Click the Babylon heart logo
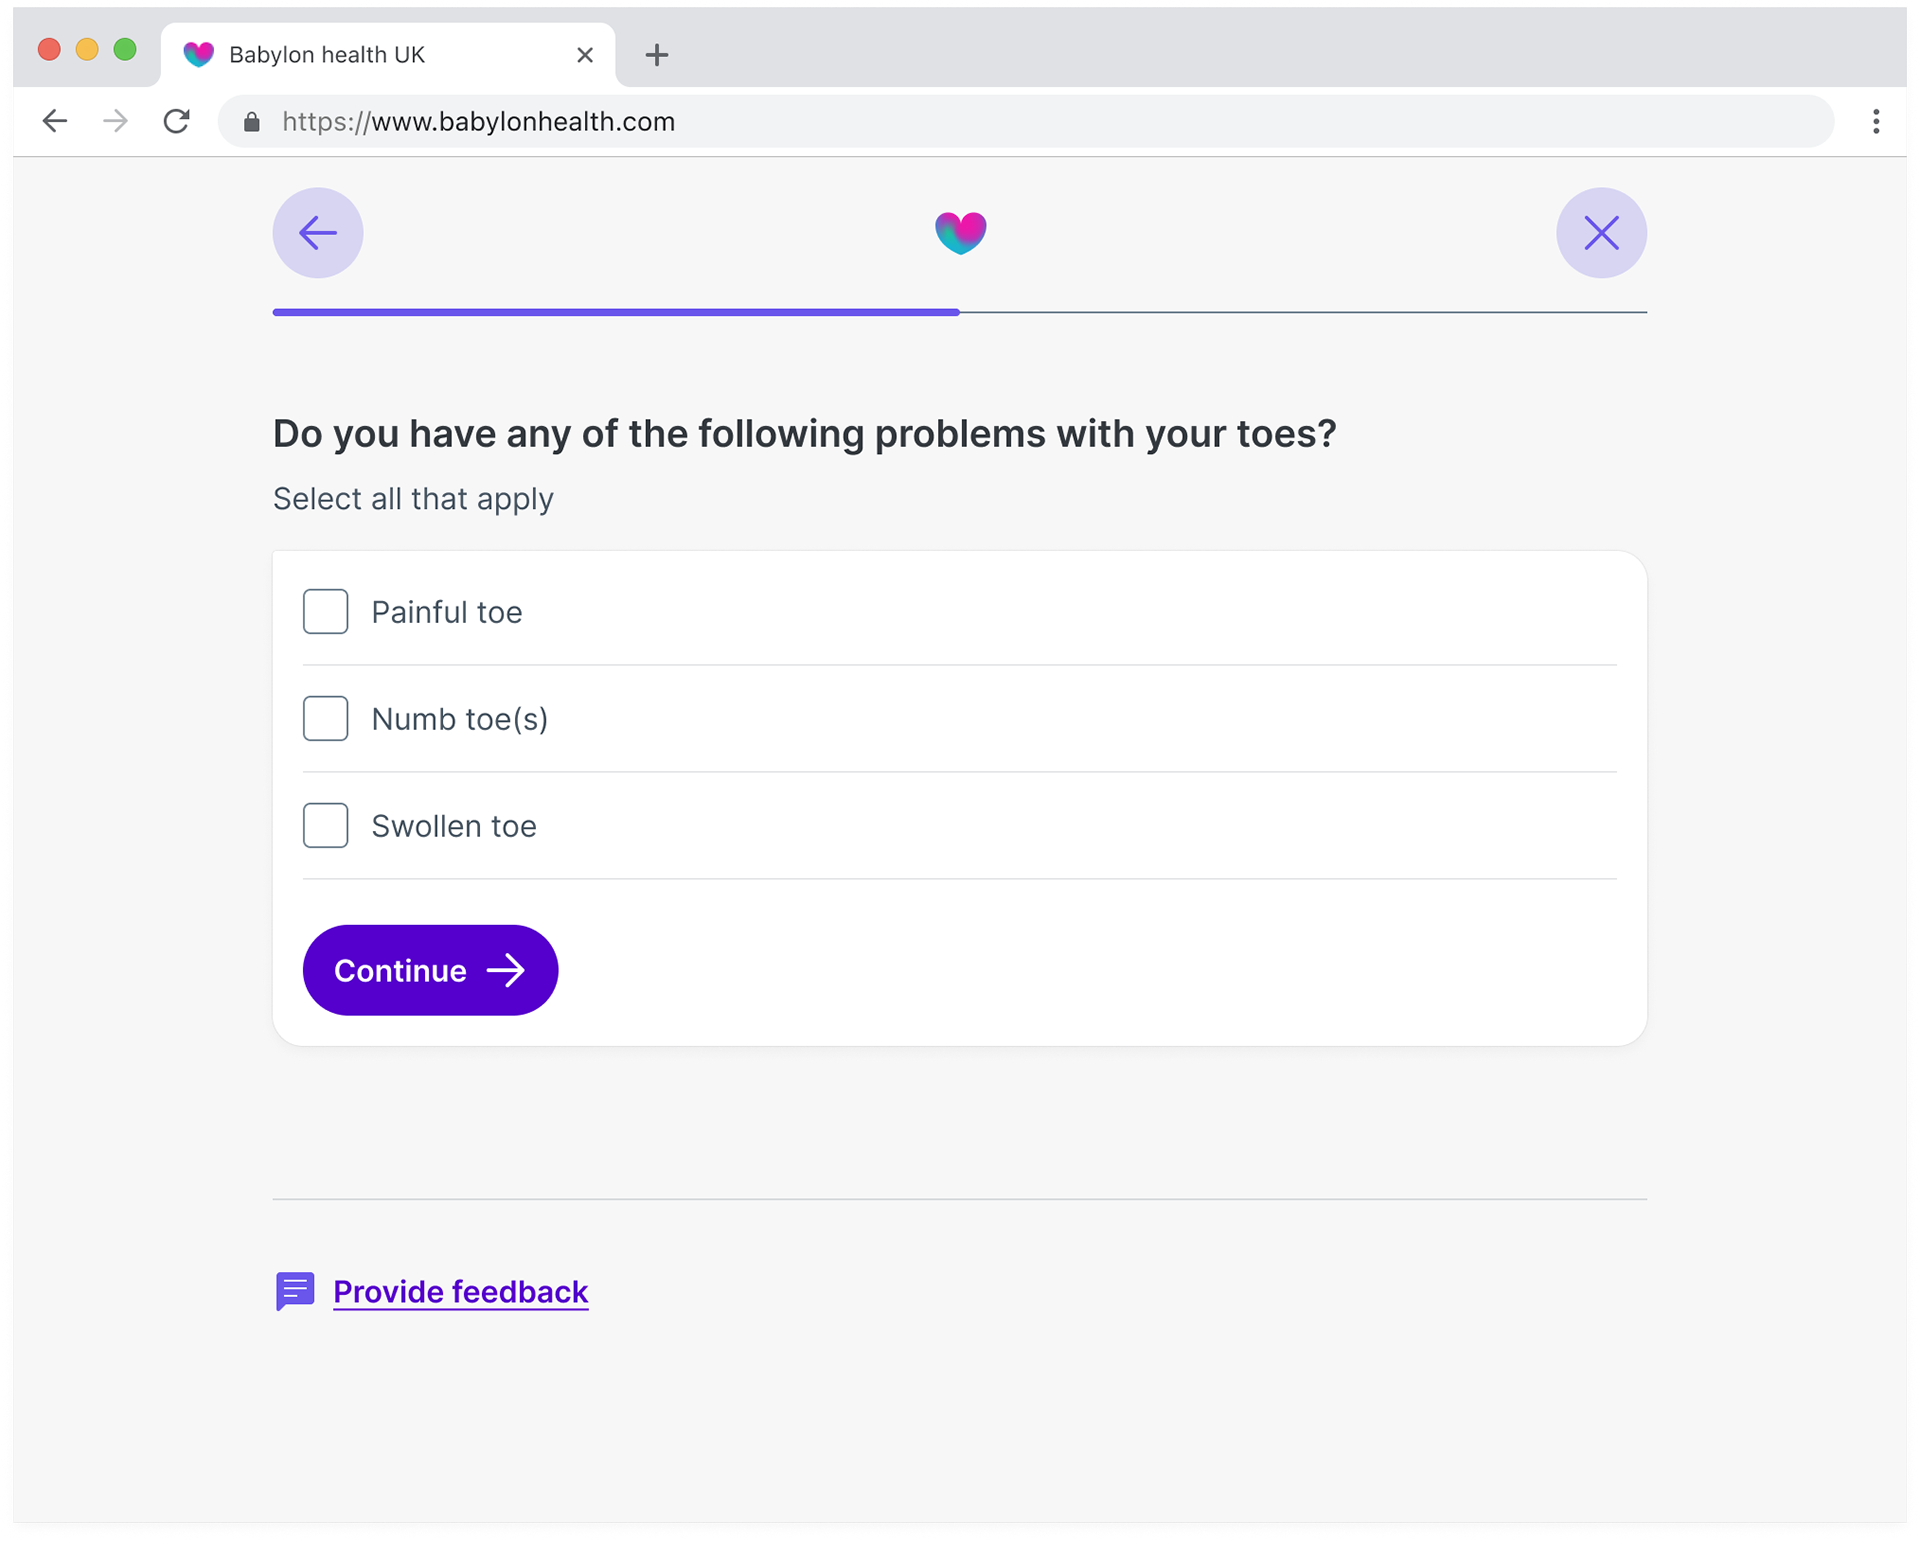The height and width of the screenshot is (1541, 1920). tap(960, 233)
